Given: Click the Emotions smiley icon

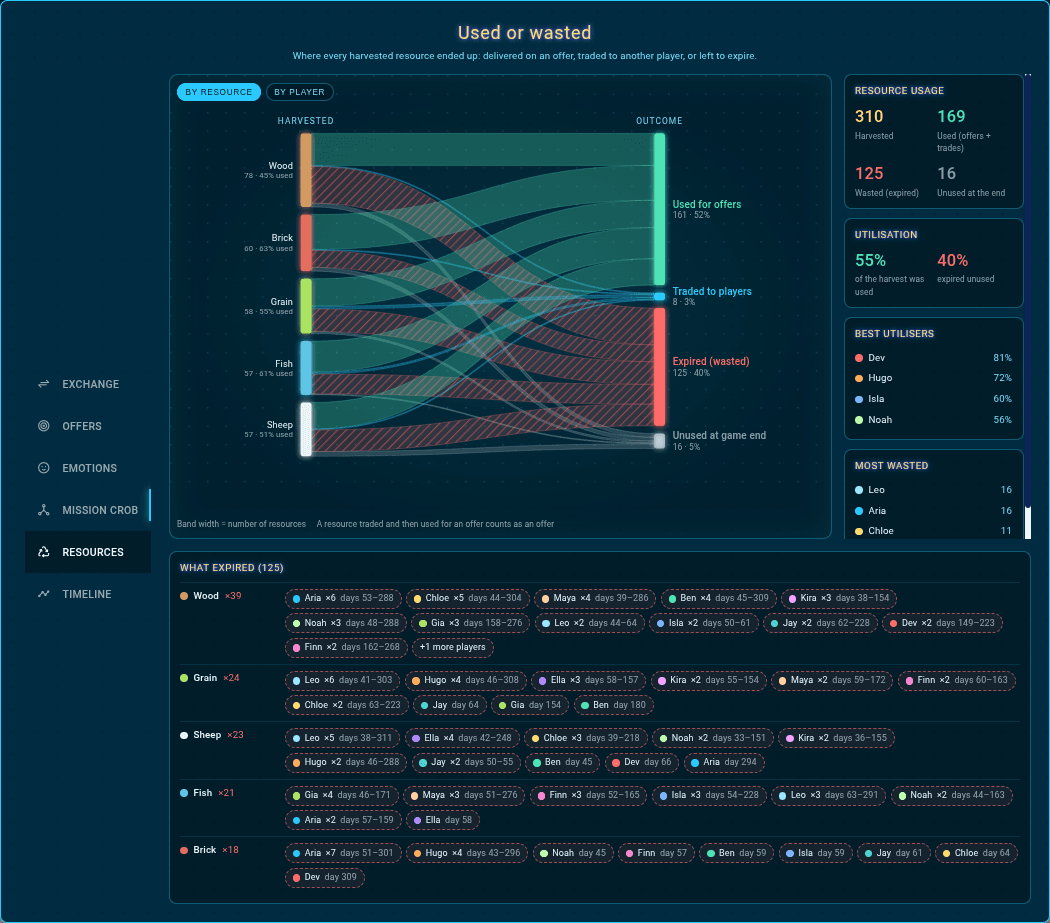Looking at the screenshot, I should pos(44,468).
